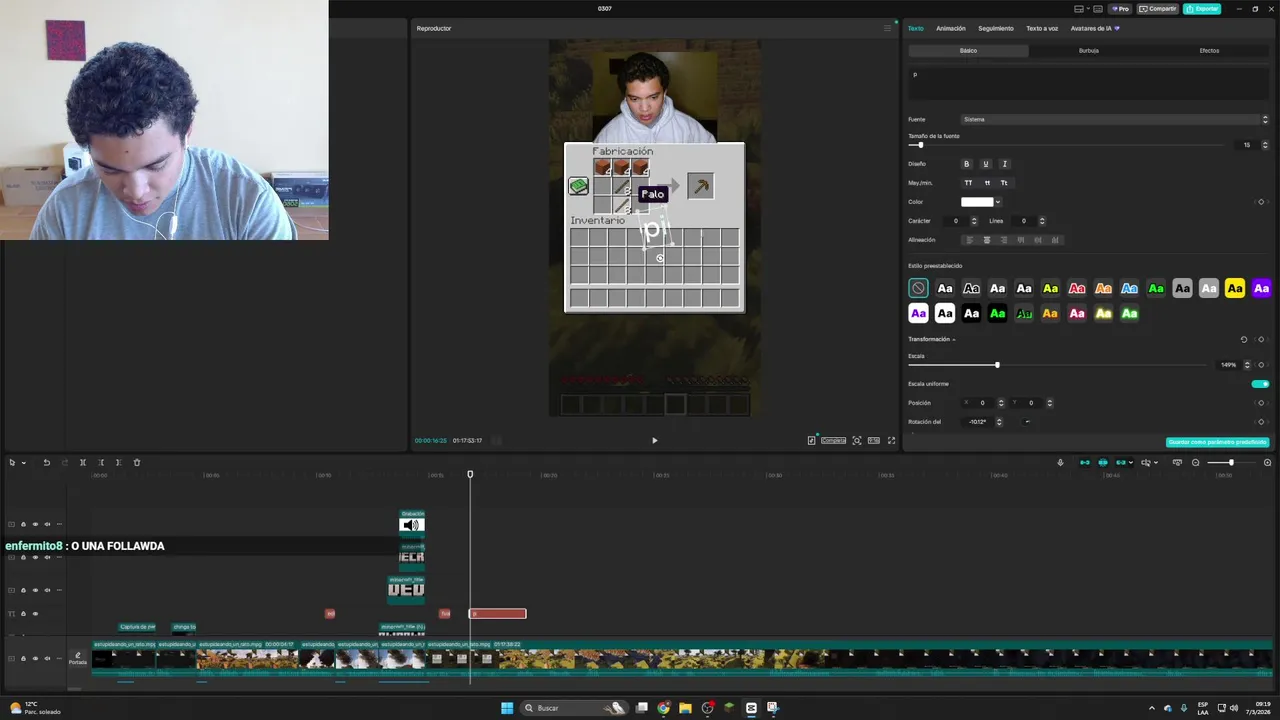Adjust Línea spacing stepper
Image resolution: width=1280 pixels, height=720 pixels.
tap(1042, 221)
